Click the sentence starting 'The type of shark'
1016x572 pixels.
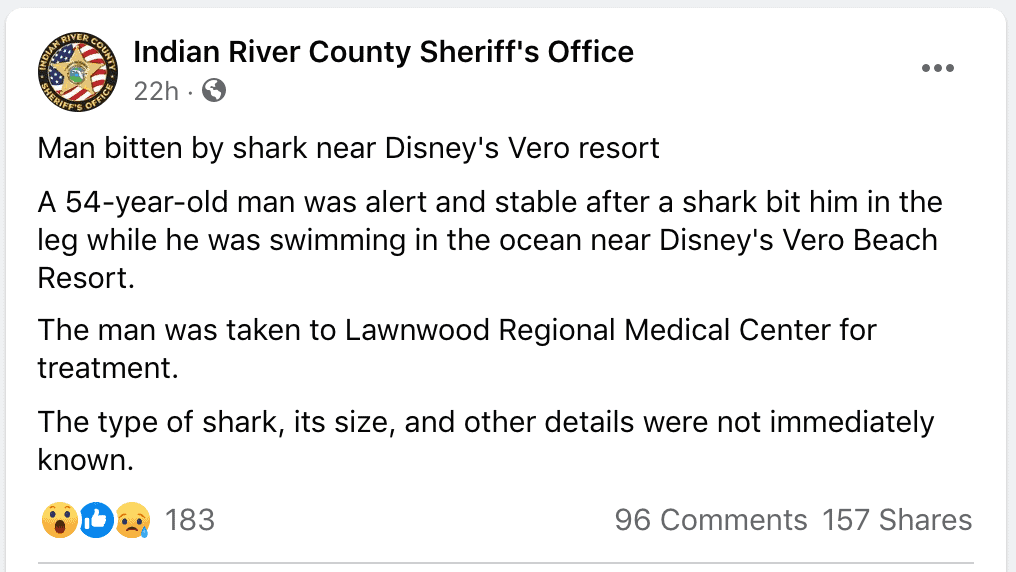pos(486,441)
